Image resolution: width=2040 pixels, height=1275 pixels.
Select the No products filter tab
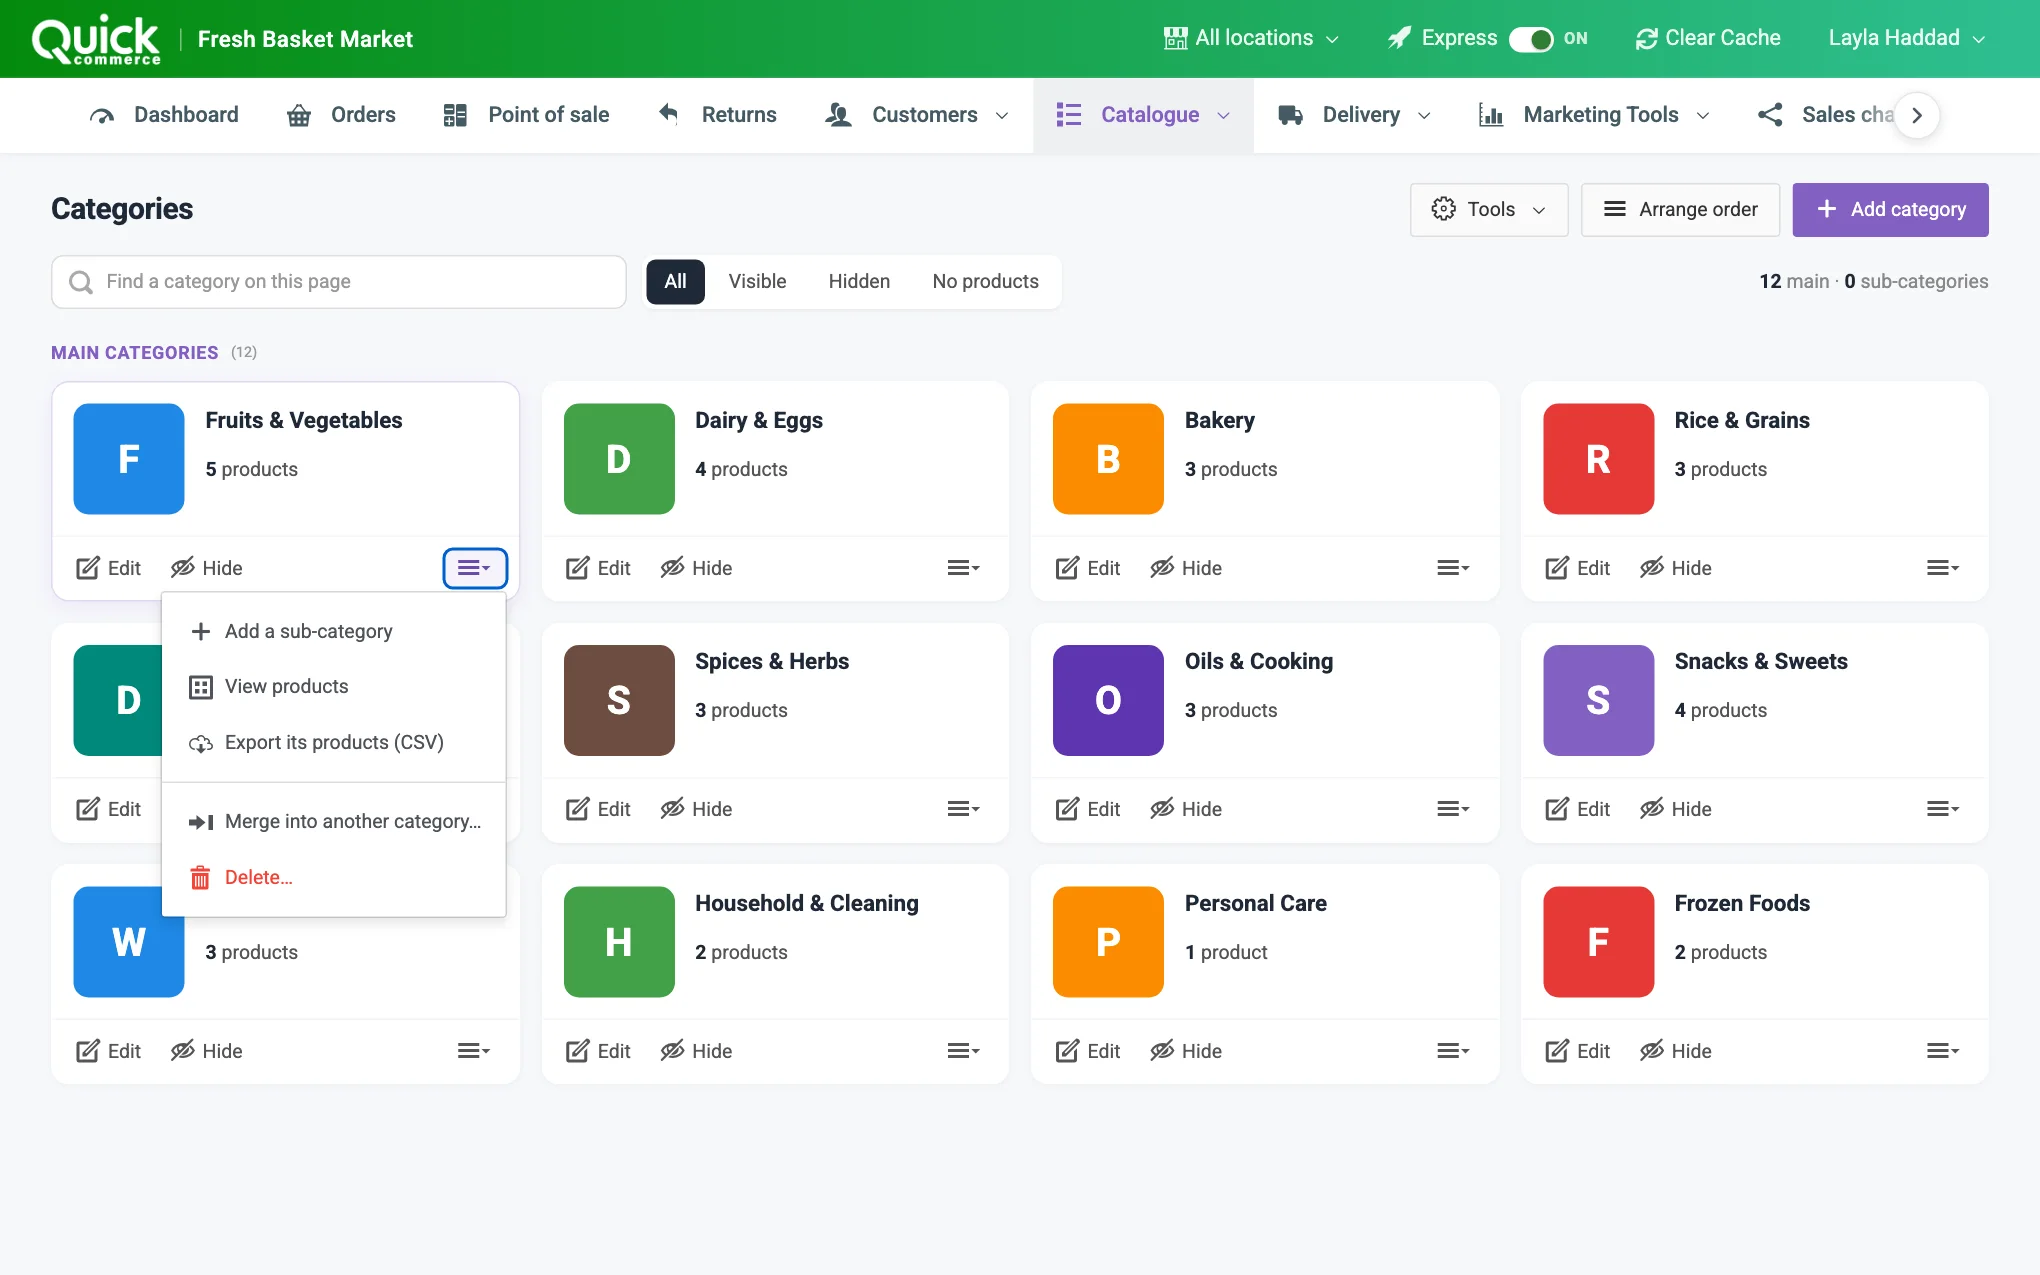coord(985,282)
